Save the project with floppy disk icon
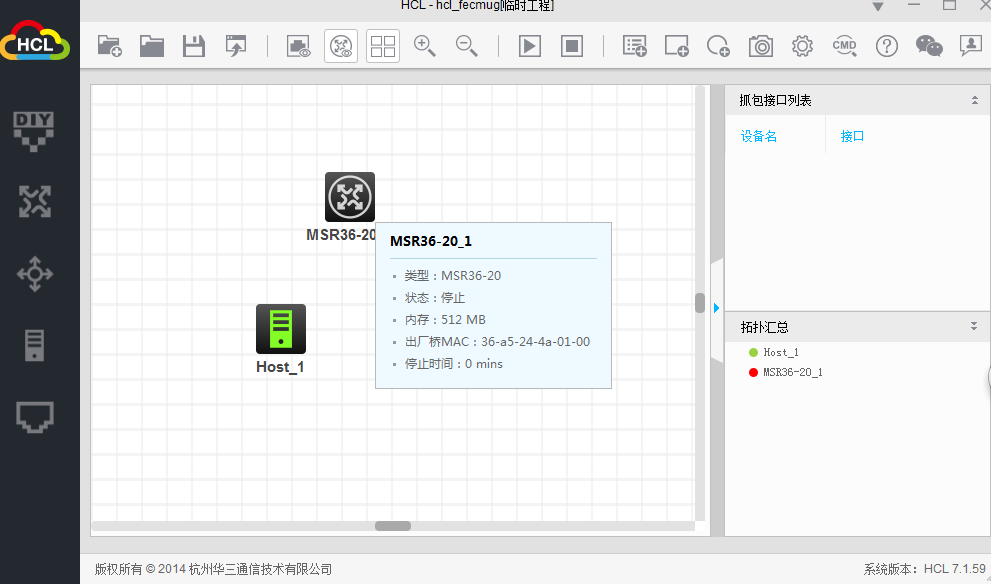The image size is (991, 584). point(193,46)
